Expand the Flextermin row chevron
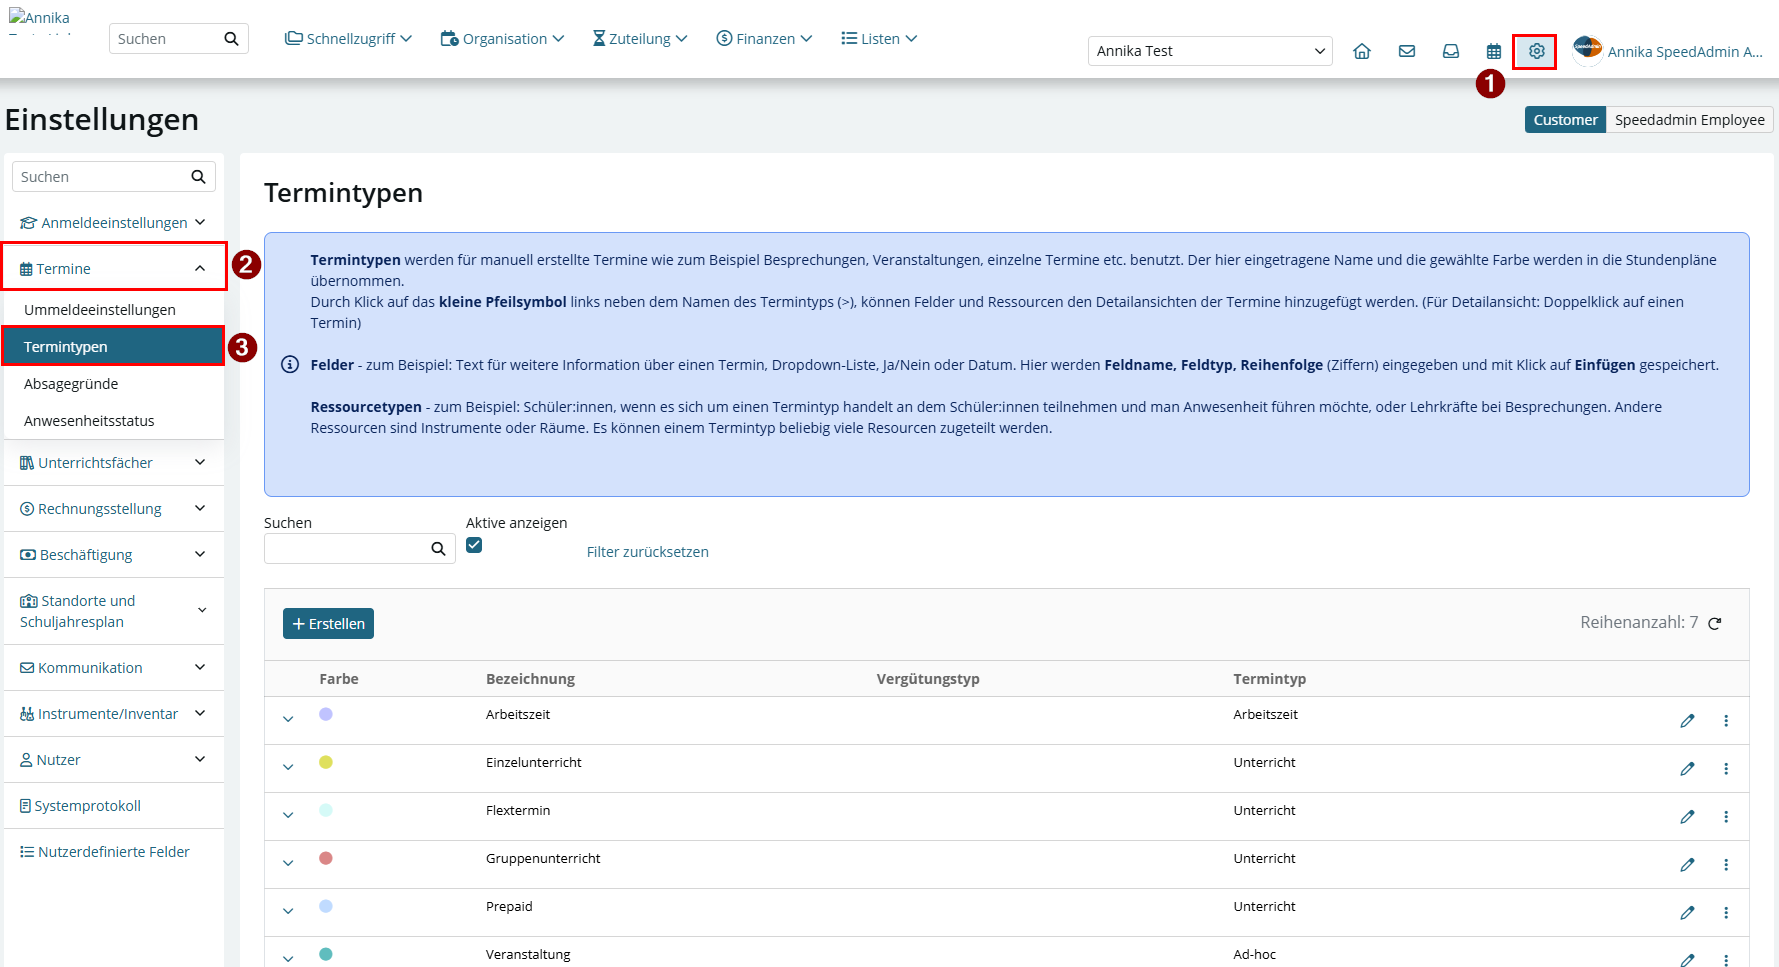1779x967 pixels. pyautogui.click(x=288, y=815)
